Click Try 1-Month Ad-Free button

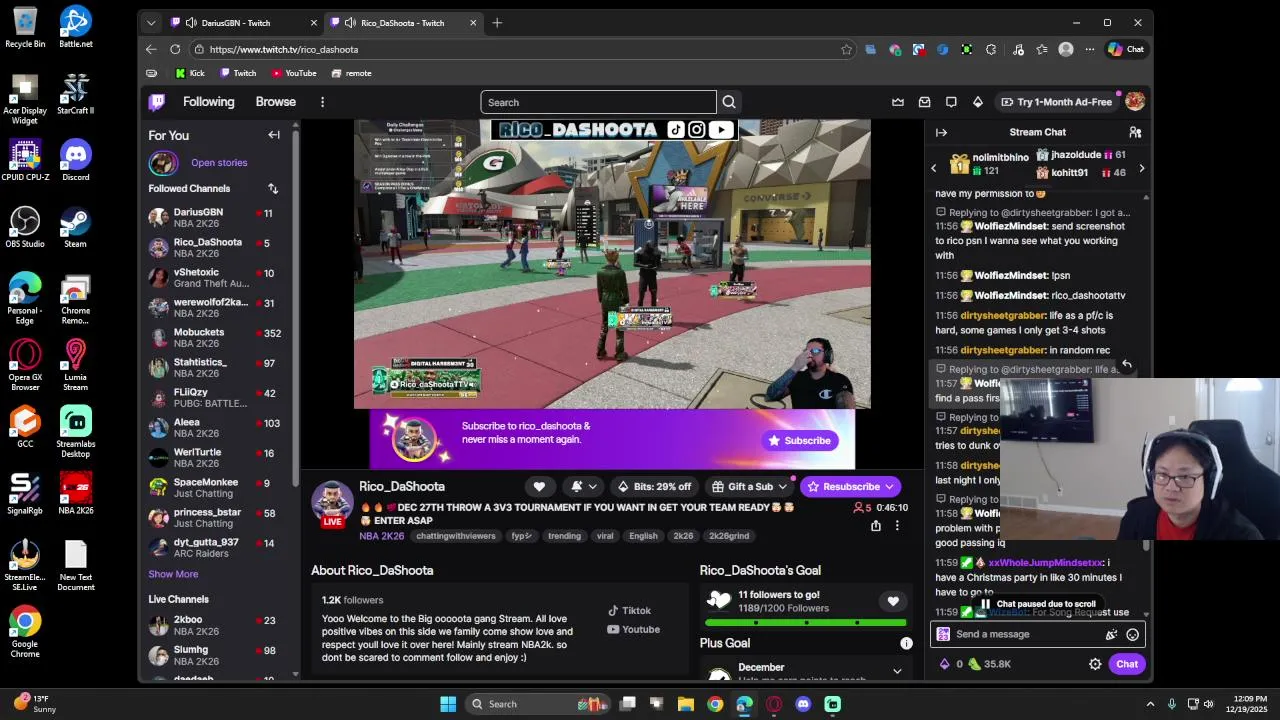coord(1056,102)
